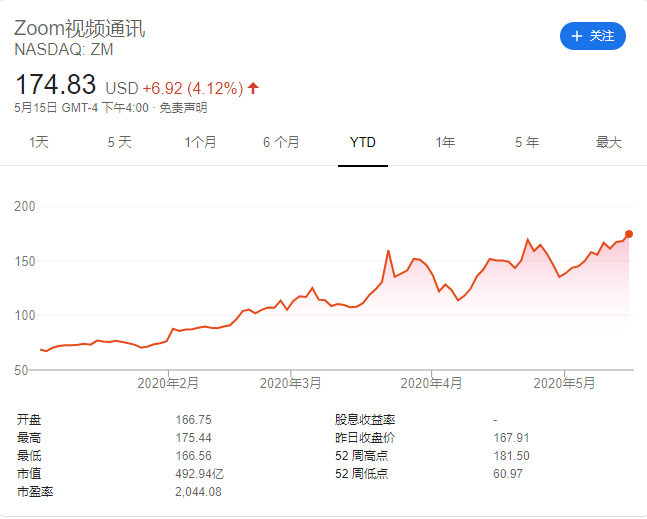Click the 最低 value 166.56
This screenshot has width=647, height=519.
194,456
